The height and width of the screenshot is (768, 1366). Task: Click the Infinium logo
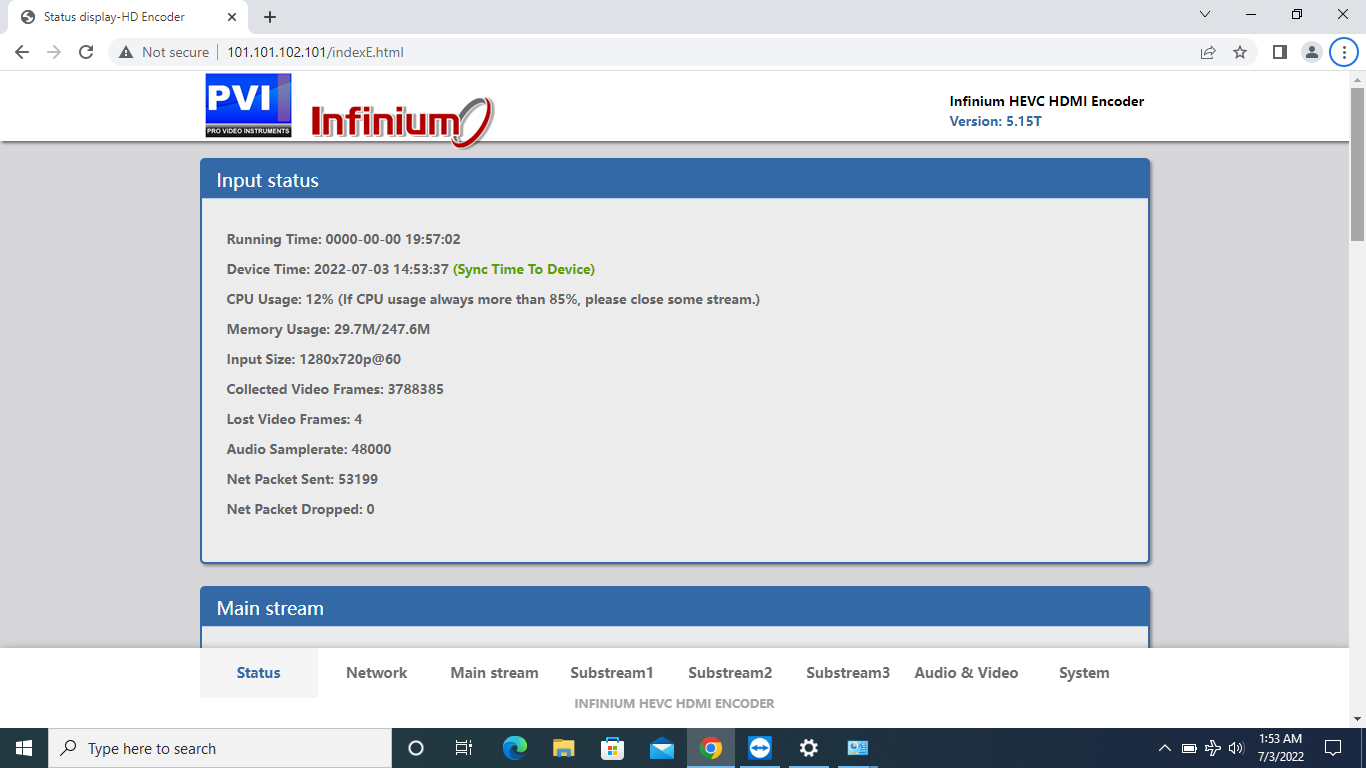tap(402, 122)
